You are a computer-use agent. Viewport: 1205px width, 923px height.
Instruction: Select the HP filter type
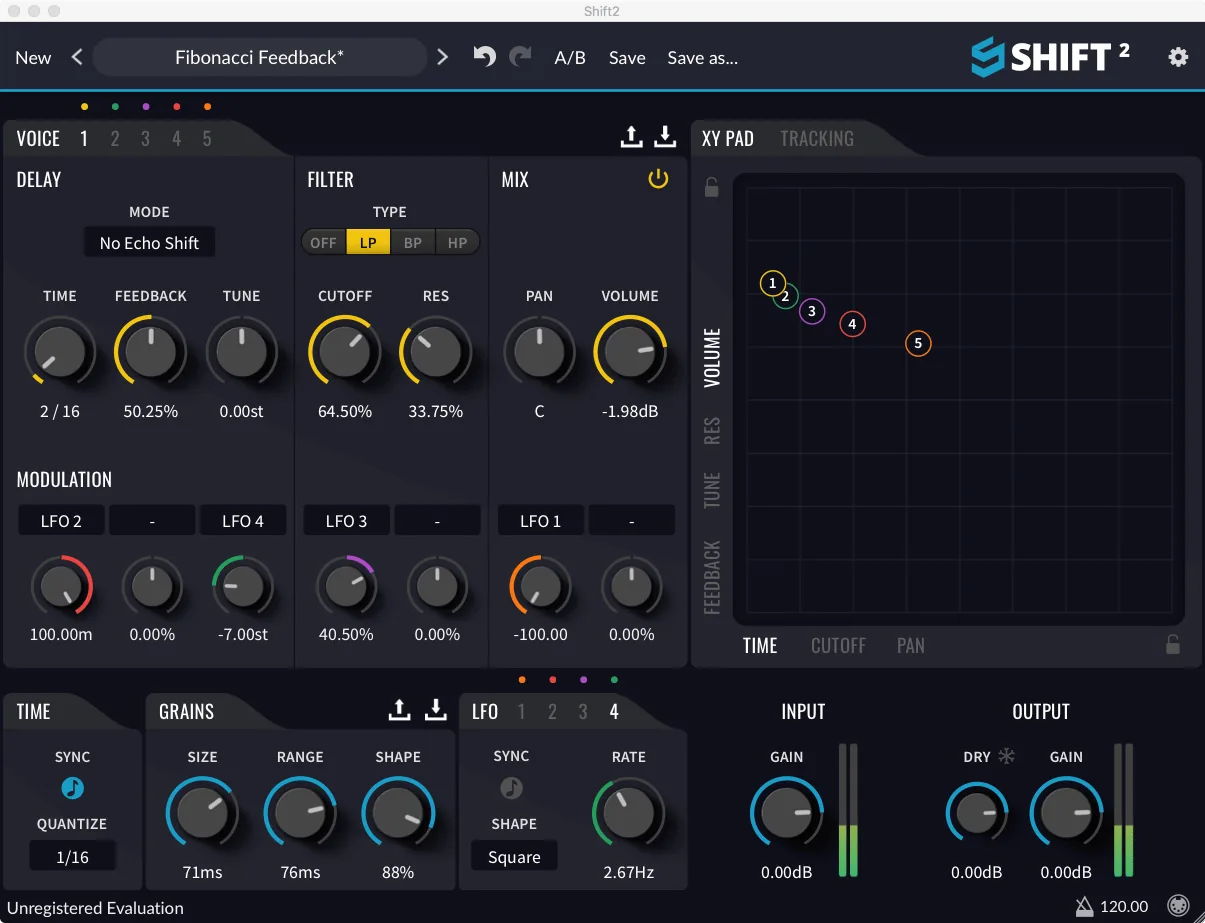(x=457, y=243)
